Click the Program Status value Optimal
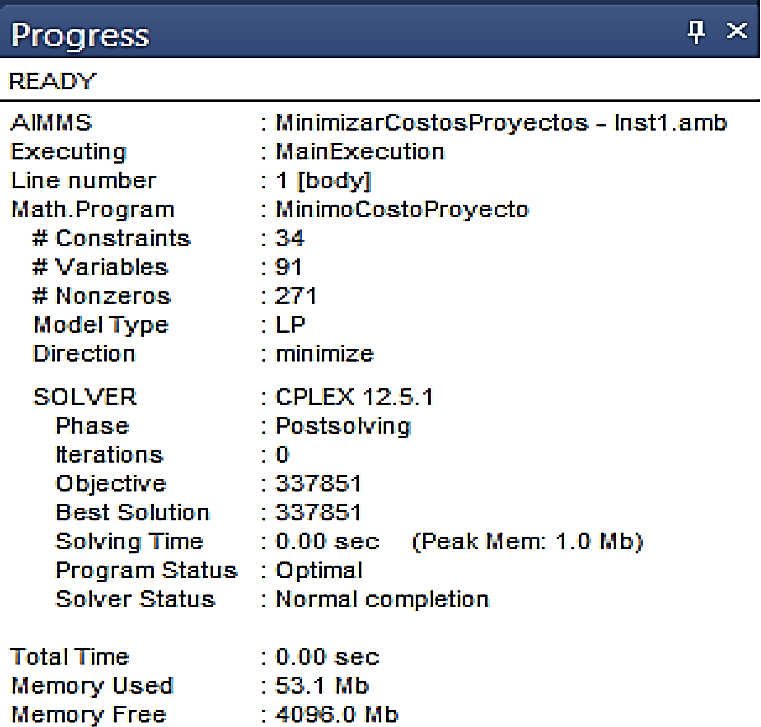 point(319,571)
